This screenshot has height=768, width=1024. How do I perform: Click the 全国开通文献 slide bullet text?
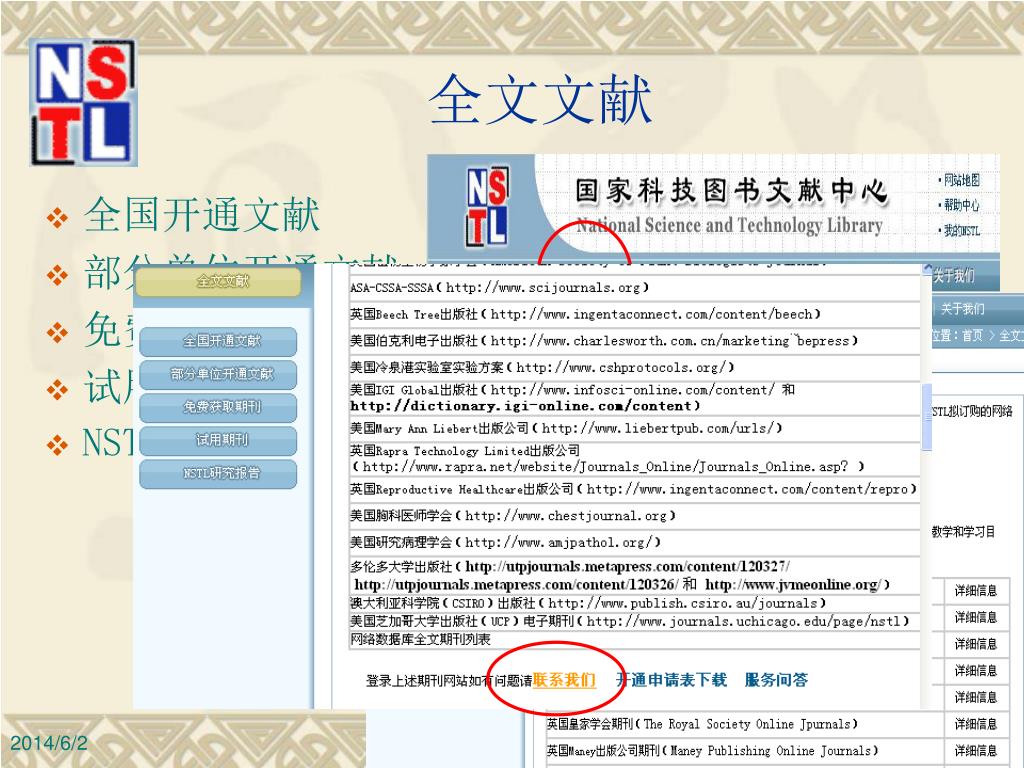[202, 214]
